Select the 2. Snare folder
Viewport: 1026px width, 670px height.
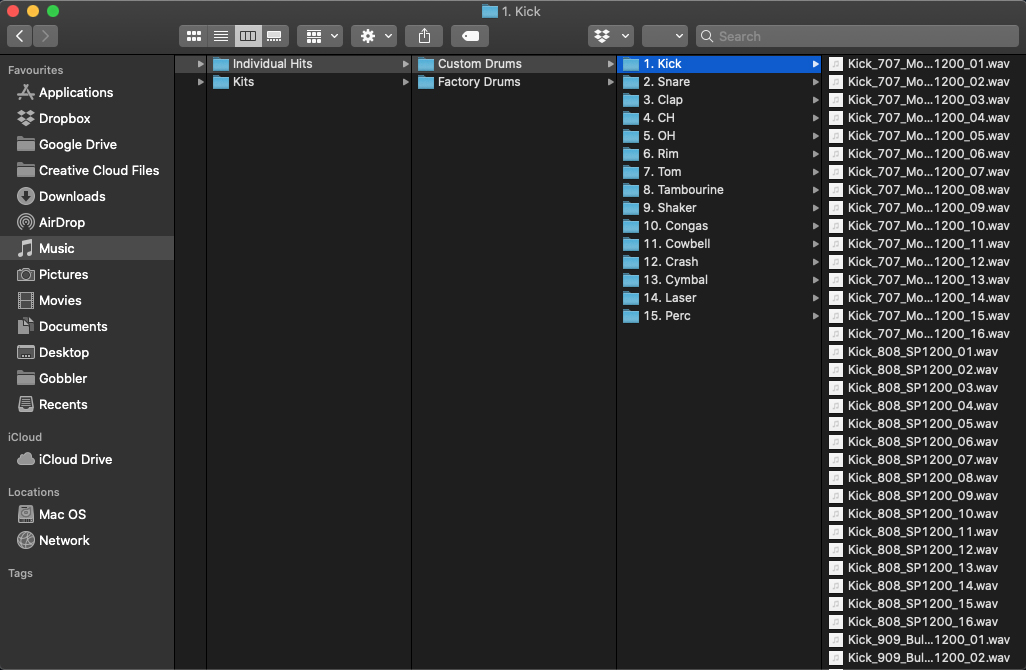[718, 82]
